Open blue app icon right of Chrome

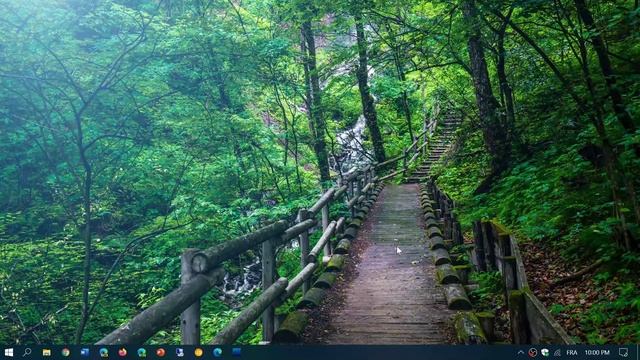(x=84, y=352)
